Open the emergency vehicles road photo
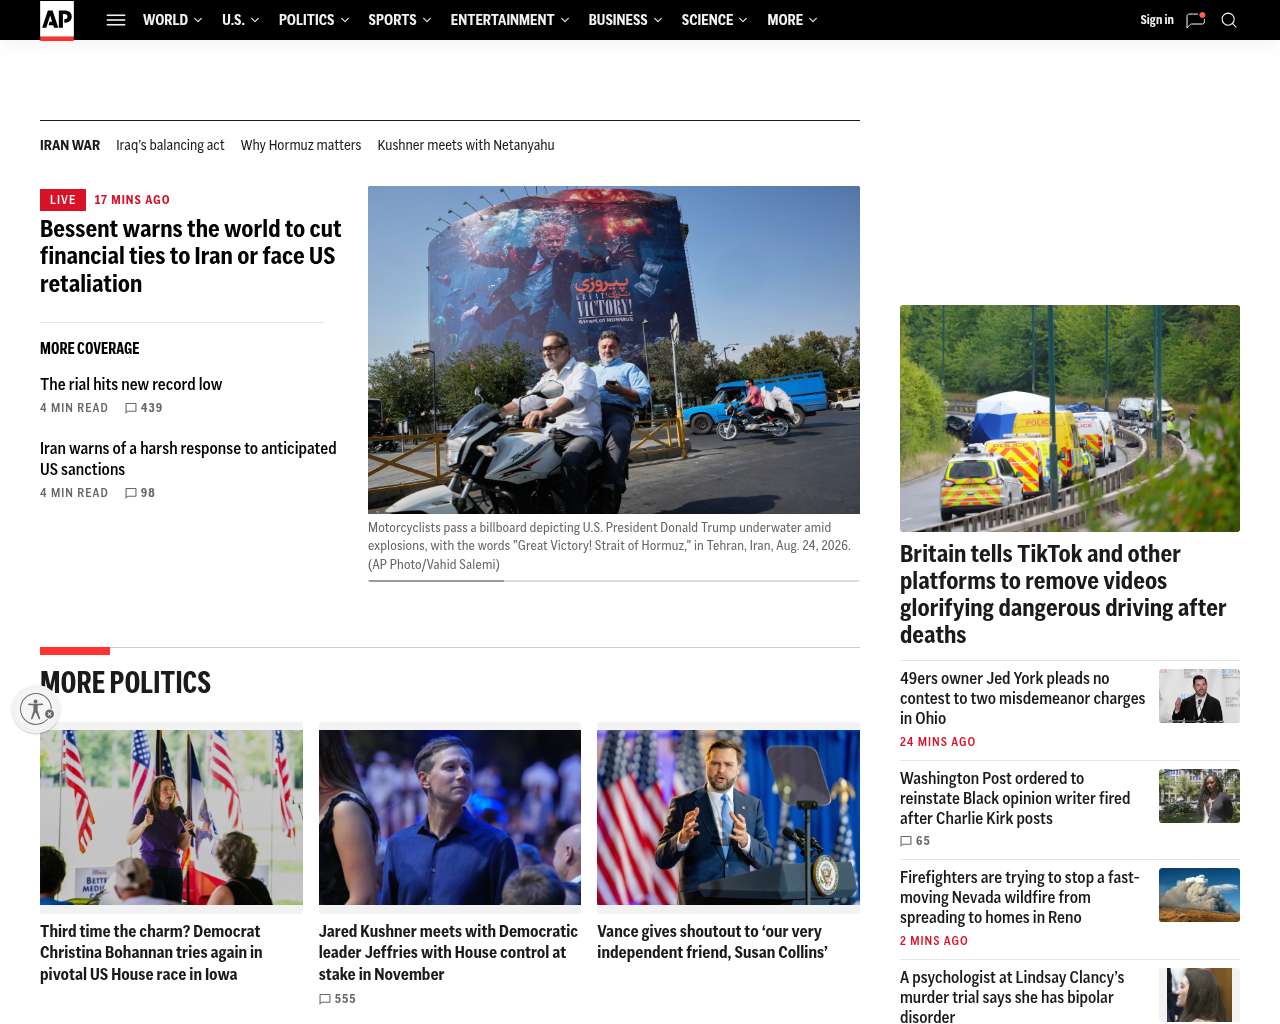This screenshot has width=1280, height=1024. 1070,418
